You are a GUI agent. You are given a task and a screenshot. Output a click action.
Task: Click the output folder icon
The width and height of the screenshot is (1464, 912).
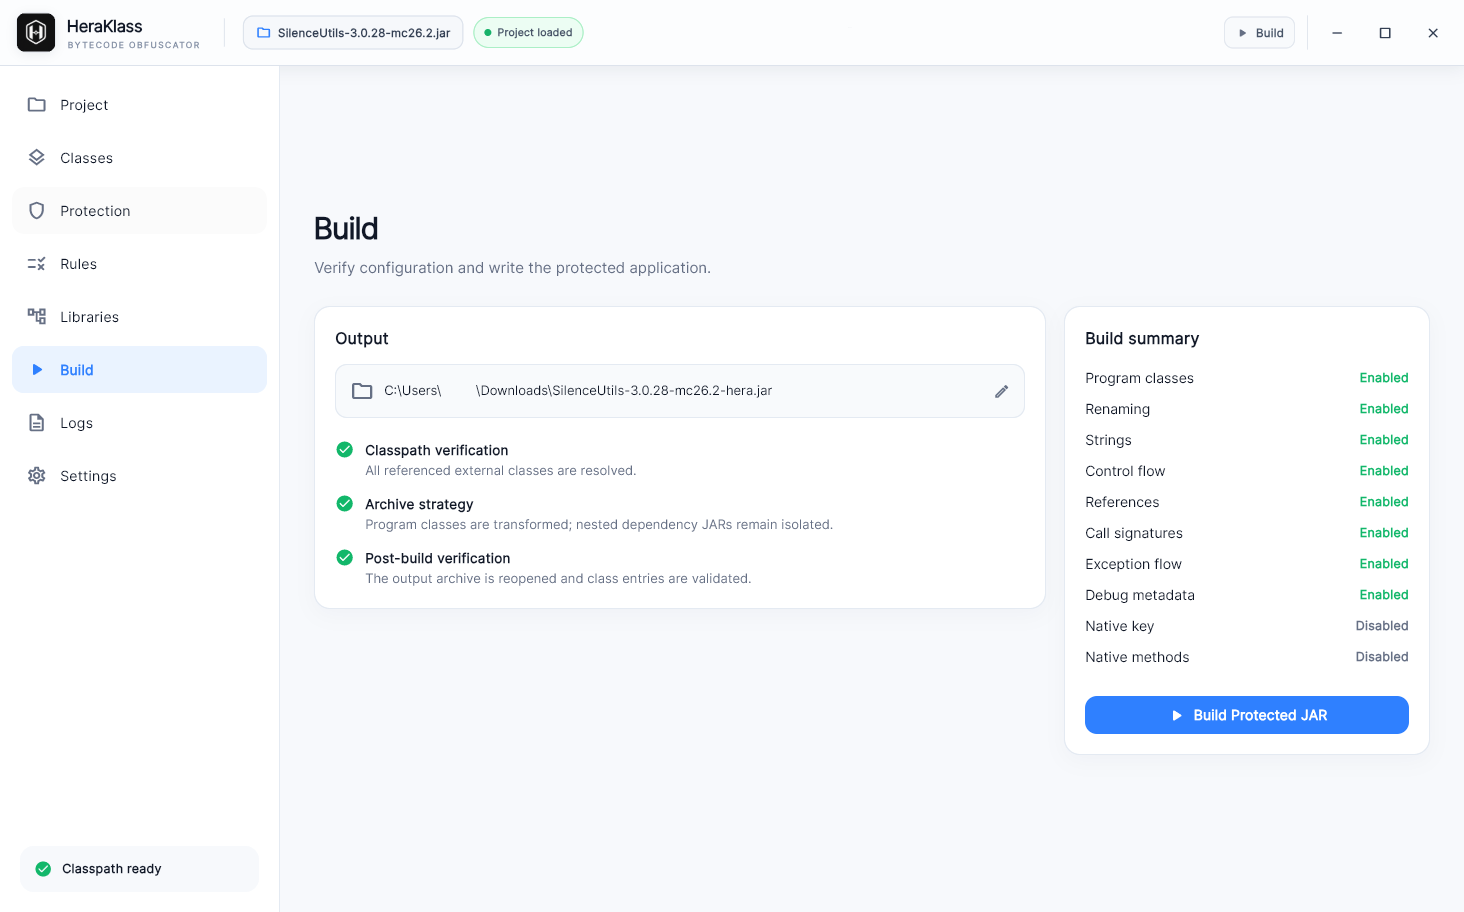pos(362,391)
